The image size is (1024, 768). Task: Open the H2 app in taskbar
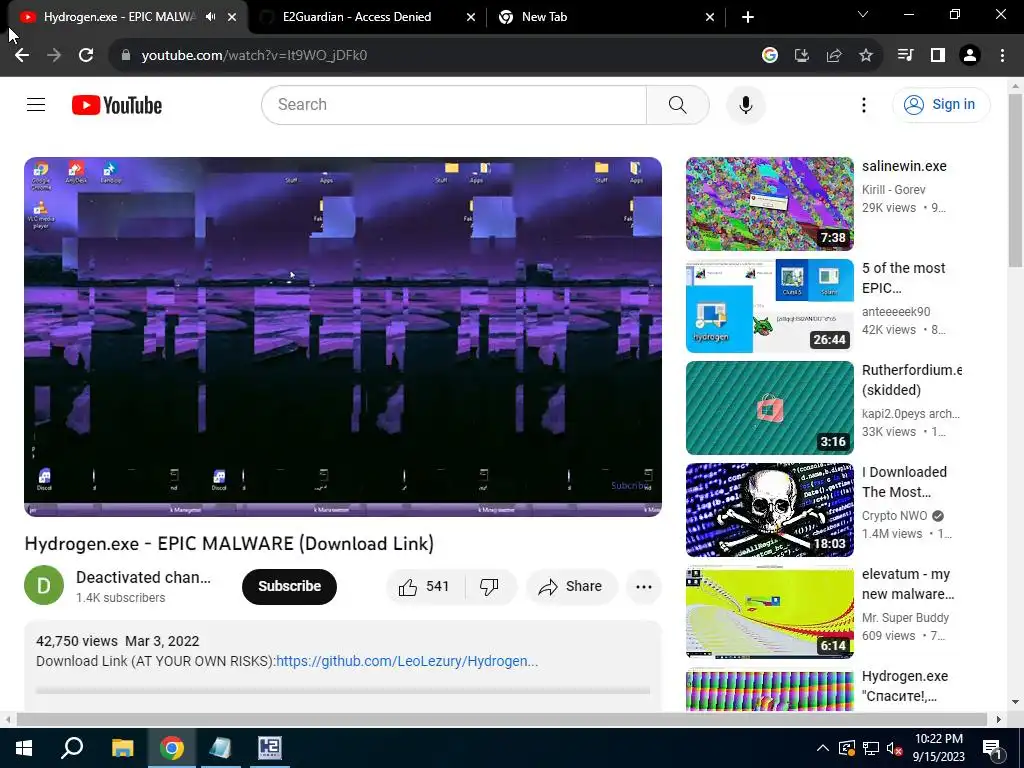tap(270, 748)
